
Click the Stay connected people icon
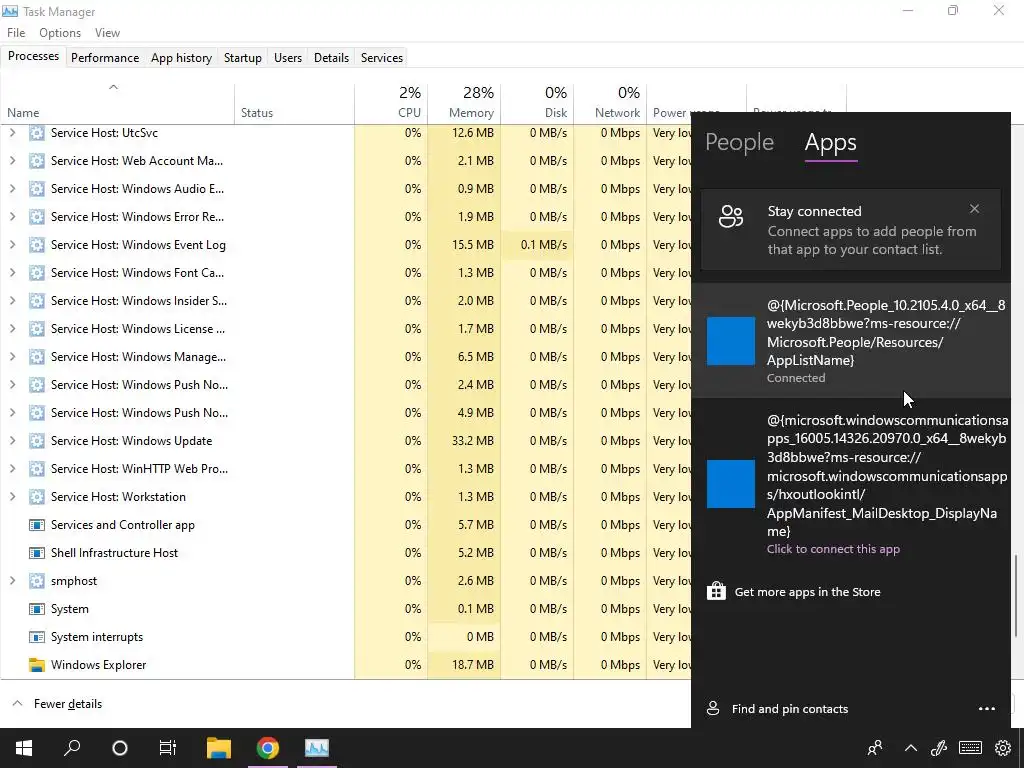tap(731, 216)
